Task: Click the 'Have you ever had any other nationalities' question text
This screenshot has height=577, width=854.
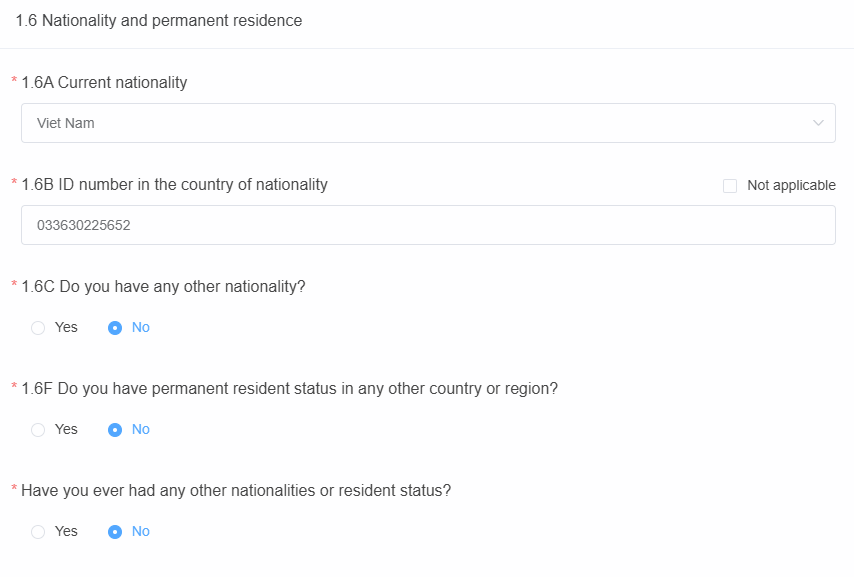Action: pyautogui.click(x=236, y=491)
